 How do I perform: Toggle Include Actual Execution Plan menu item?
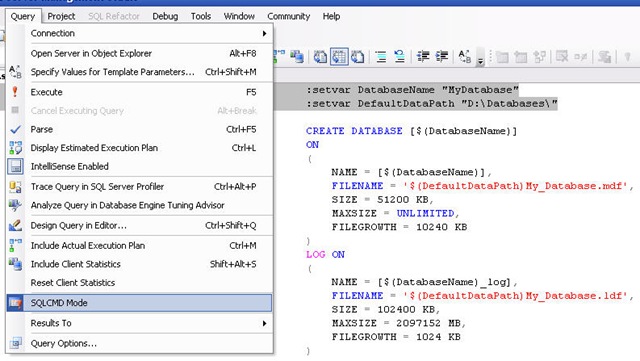139,245
